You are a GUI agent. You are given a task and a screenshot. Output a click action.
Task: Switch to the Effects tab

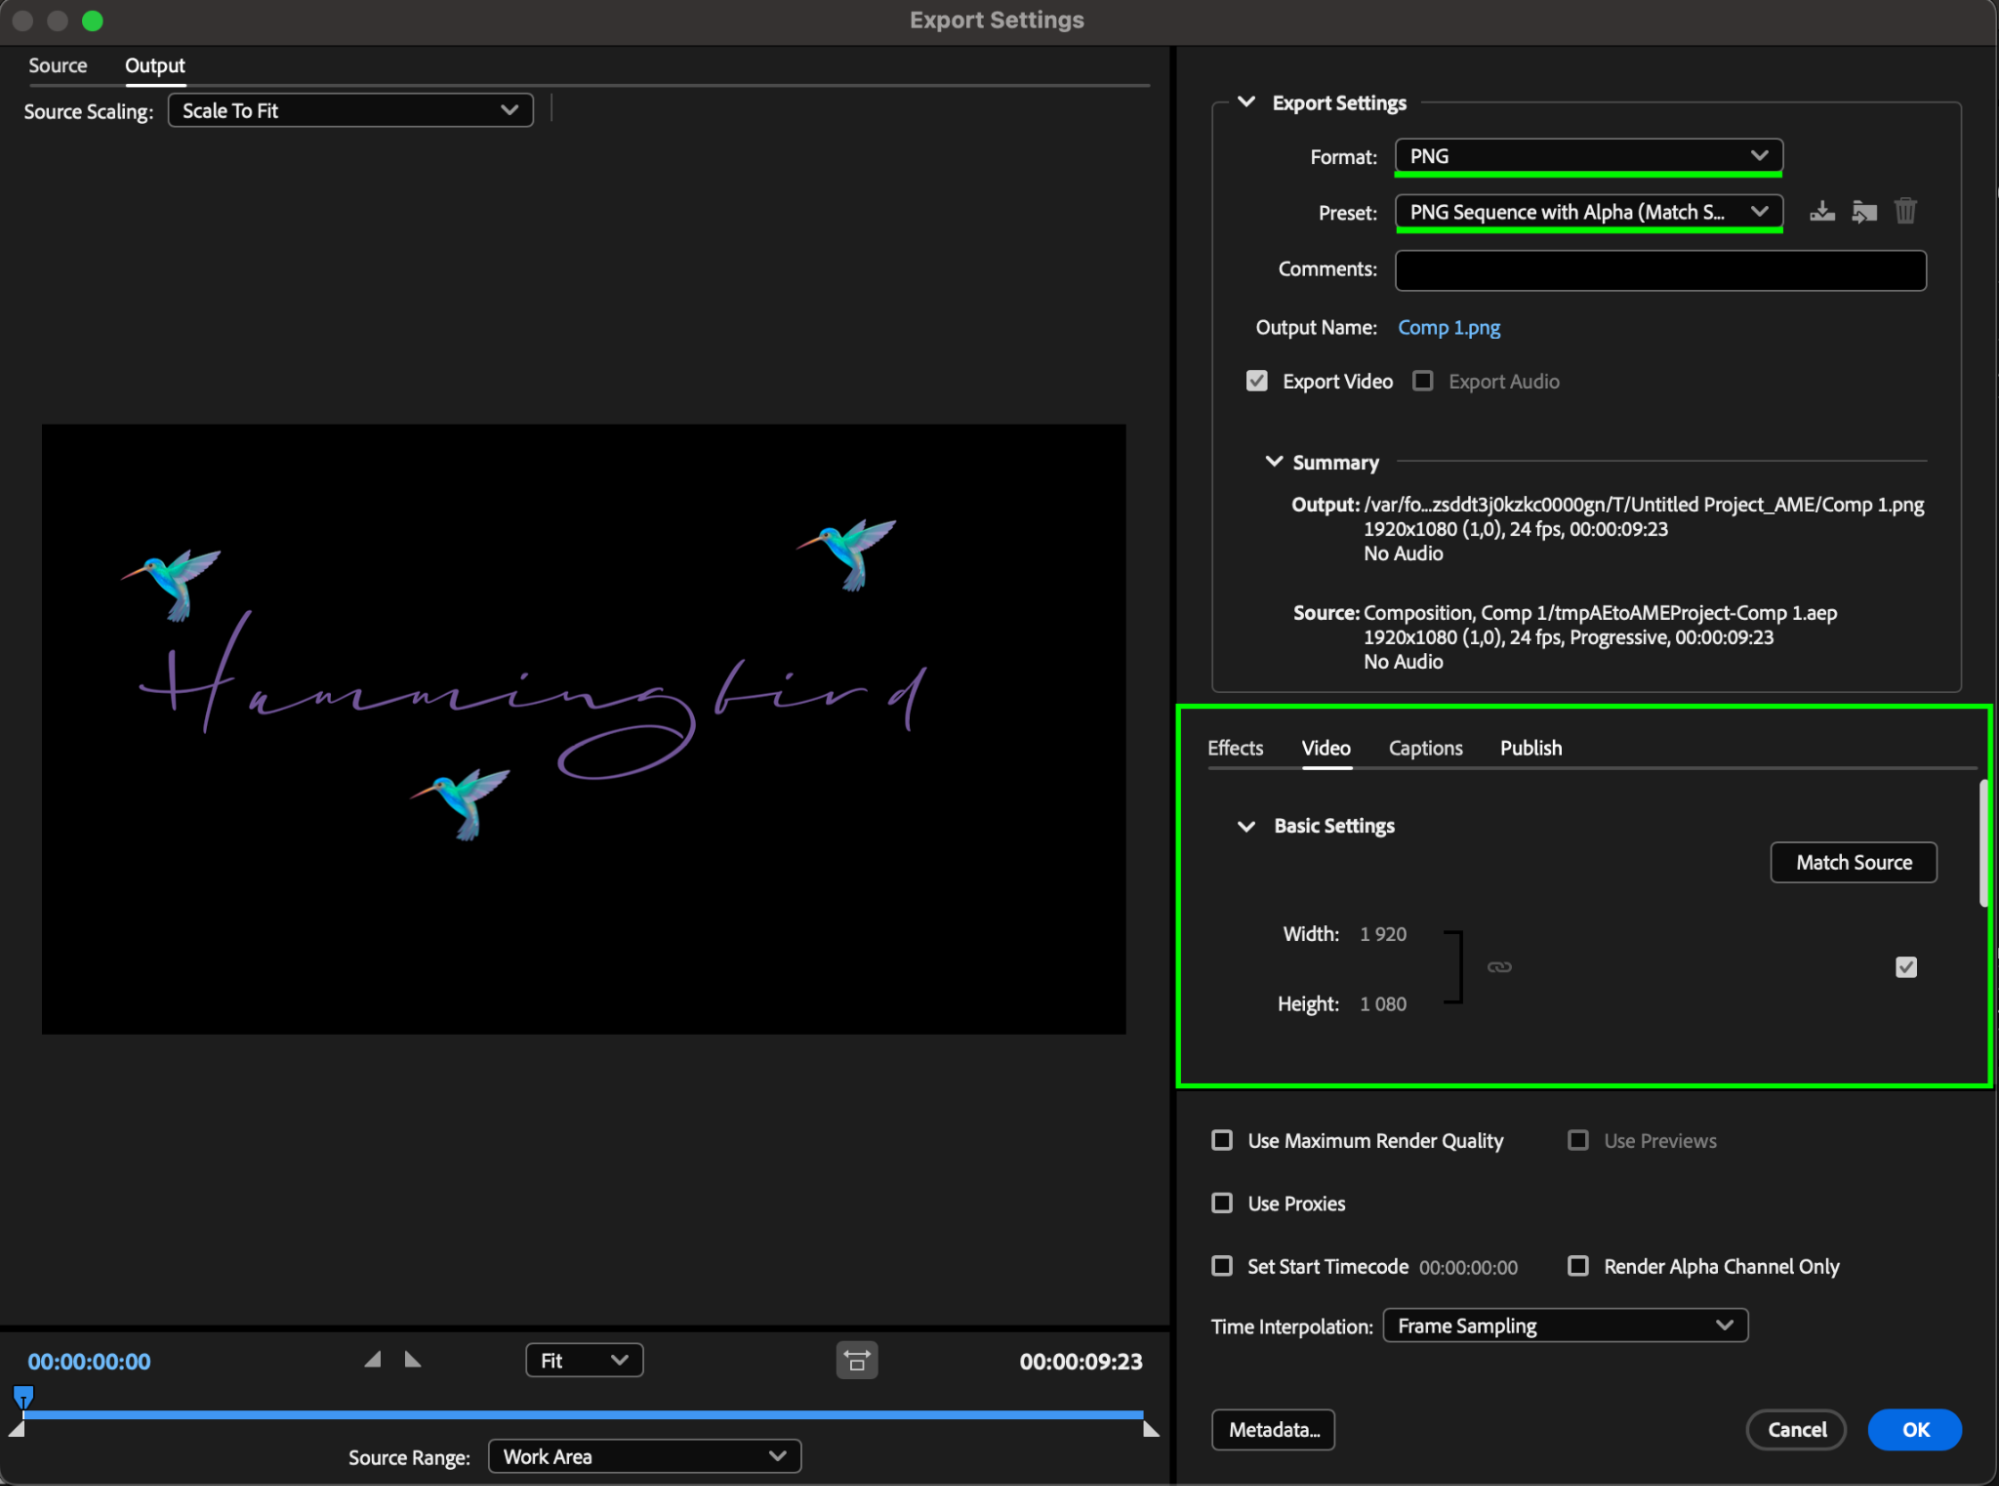point(1235,748)
